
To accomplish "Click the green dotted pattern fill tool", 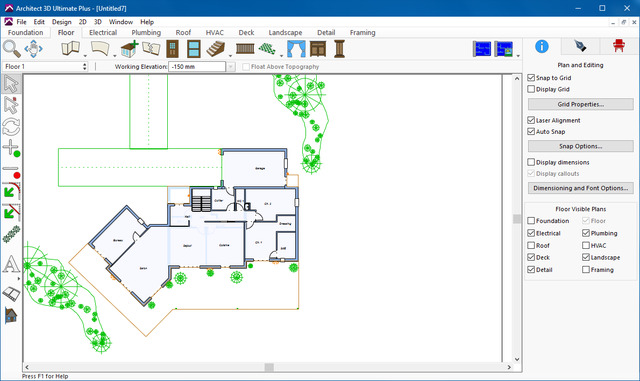I will 11,234.
